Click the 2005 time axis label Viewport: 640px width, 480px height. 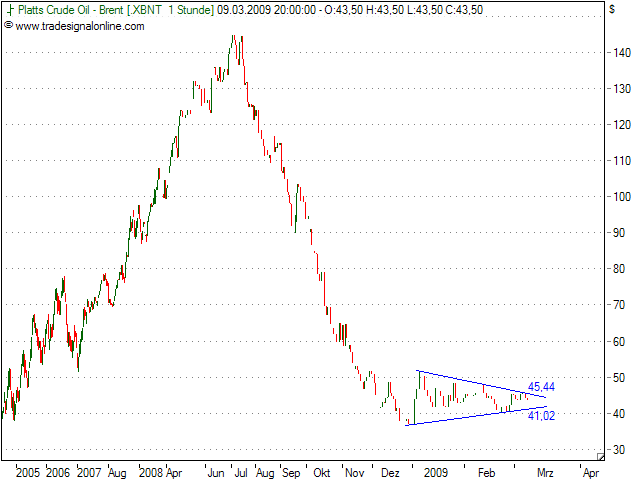[x=28, y=473]
